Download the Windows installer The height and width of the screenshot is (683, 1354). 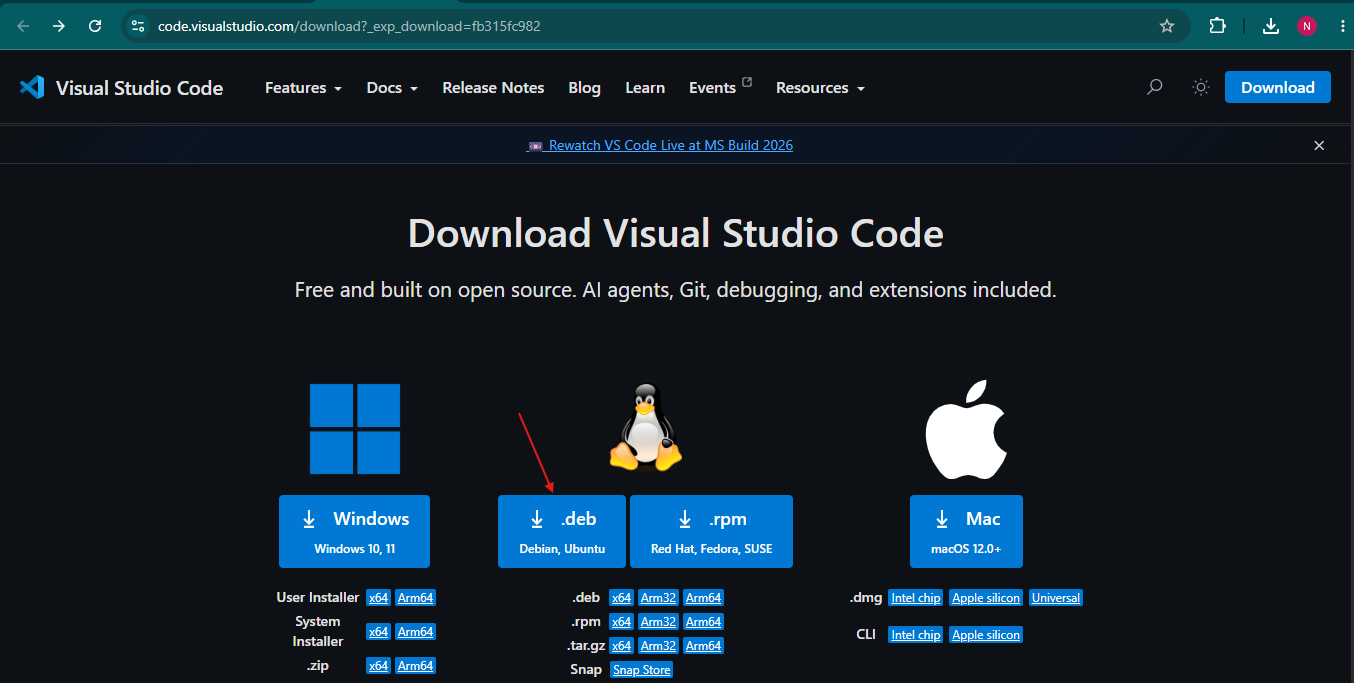(x=354, y=531)
